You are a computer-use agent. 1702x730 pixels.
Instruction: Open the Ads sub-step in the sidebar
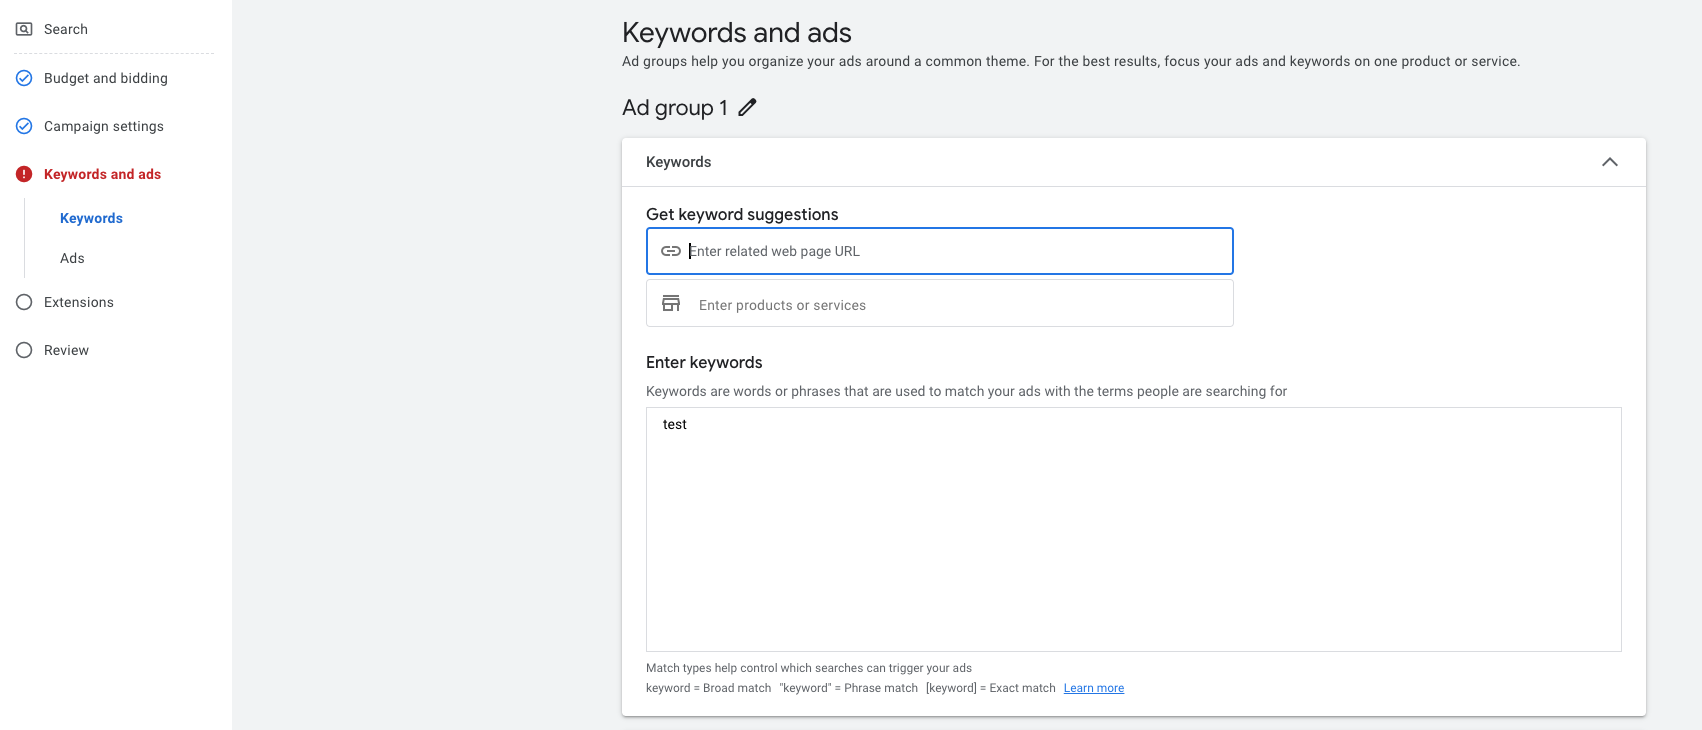pos(72,258)
